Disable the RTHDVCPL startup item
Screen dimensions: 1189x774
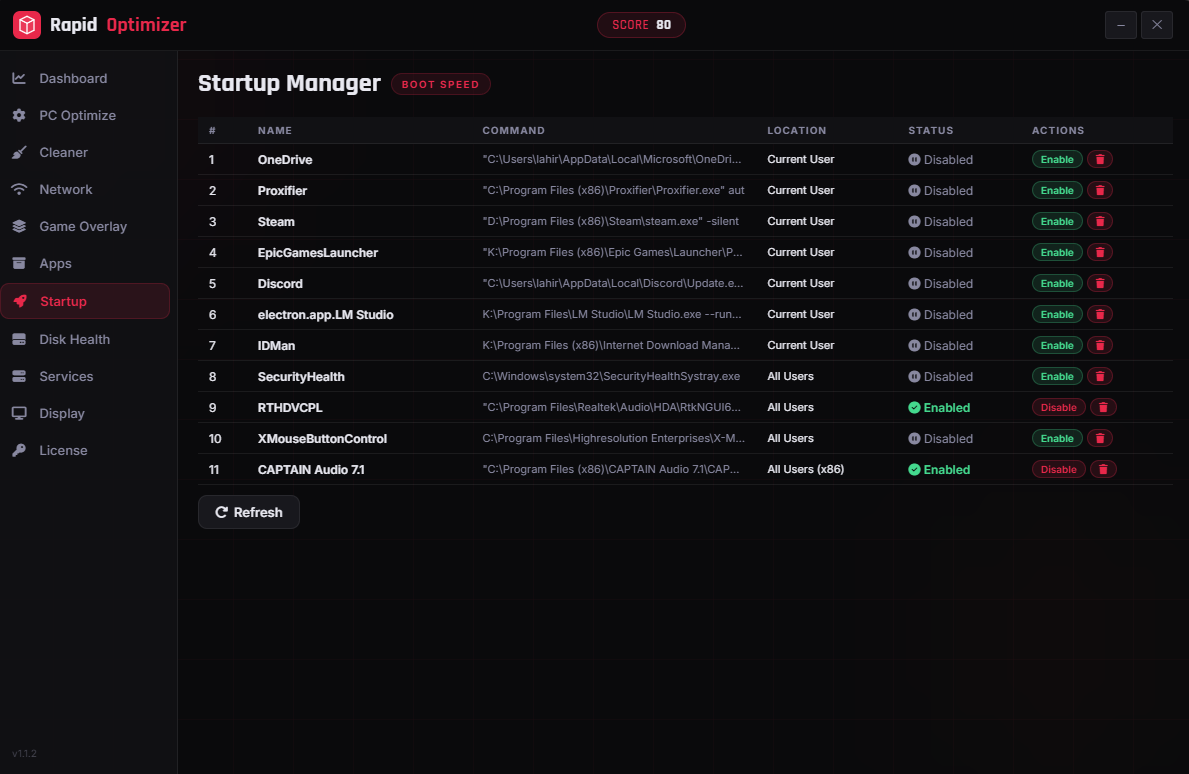[x=1059, y=408]
